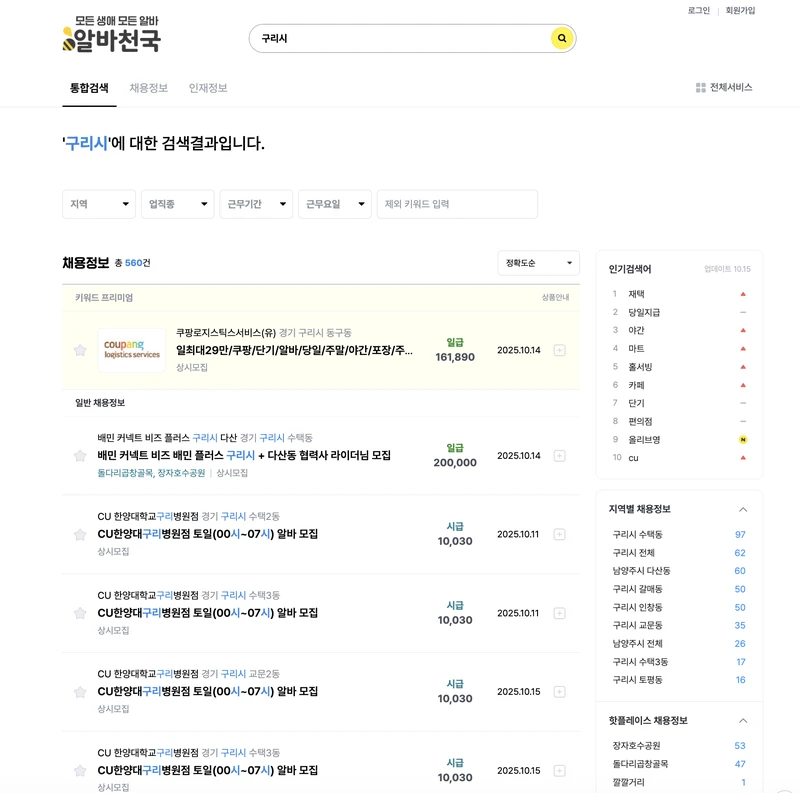Open the CU한양대구리병원점 수택2동 job title
The height and width of the screenshot is (793, 800).
(208, 534)
